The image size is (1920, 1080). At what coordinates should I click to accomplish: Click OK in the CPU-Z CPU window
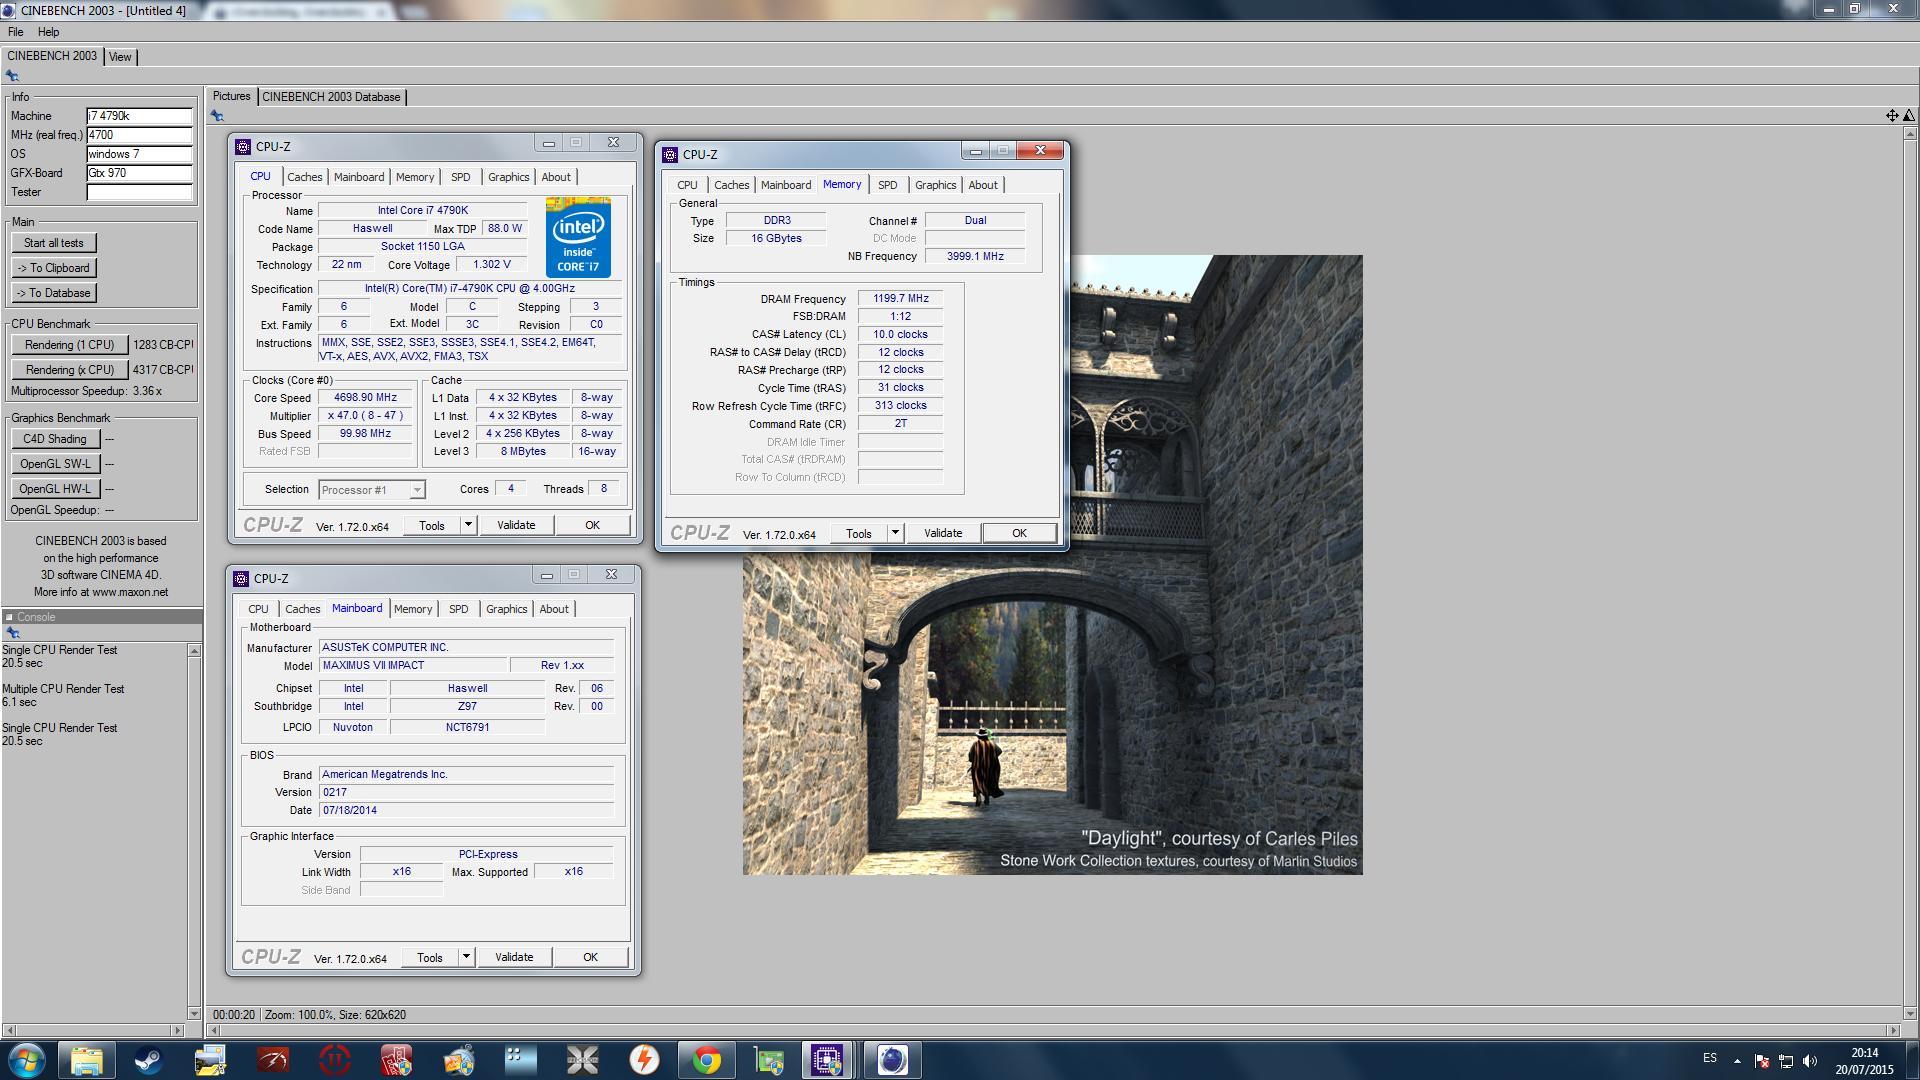592,525
